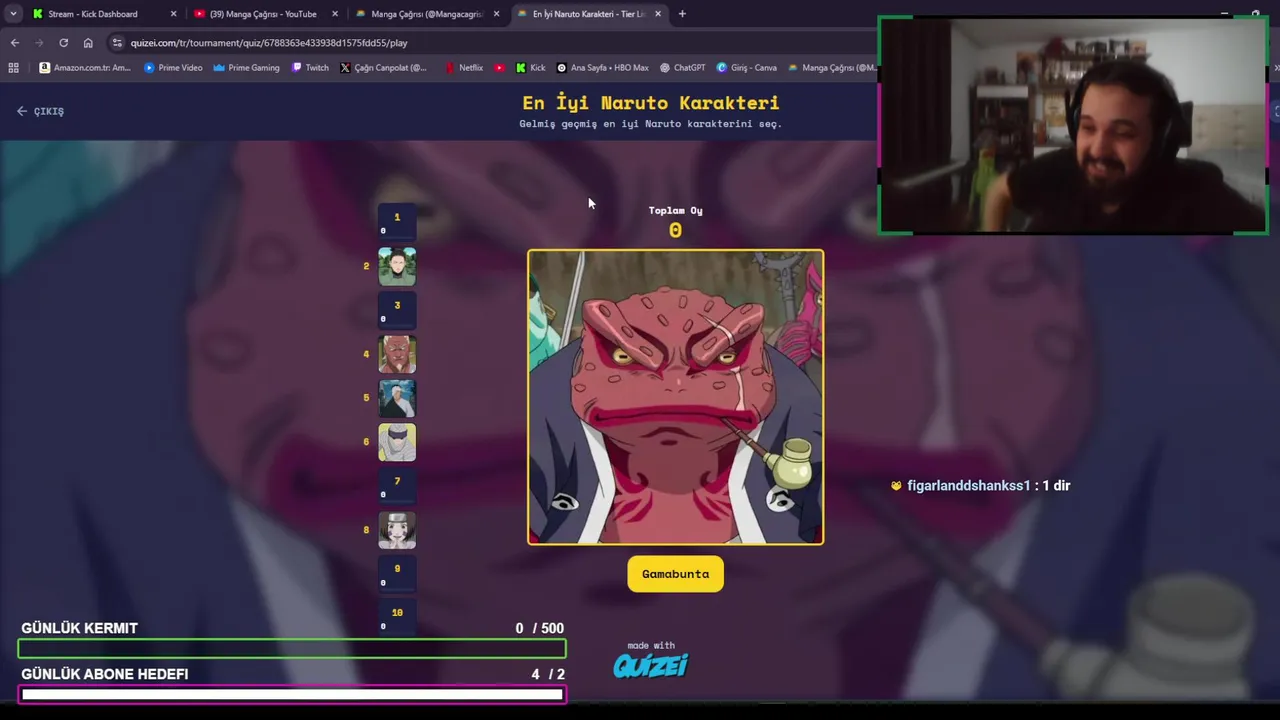
Task: Select the rank 4 character thumbnail
Action: click(x=397, y=354)
